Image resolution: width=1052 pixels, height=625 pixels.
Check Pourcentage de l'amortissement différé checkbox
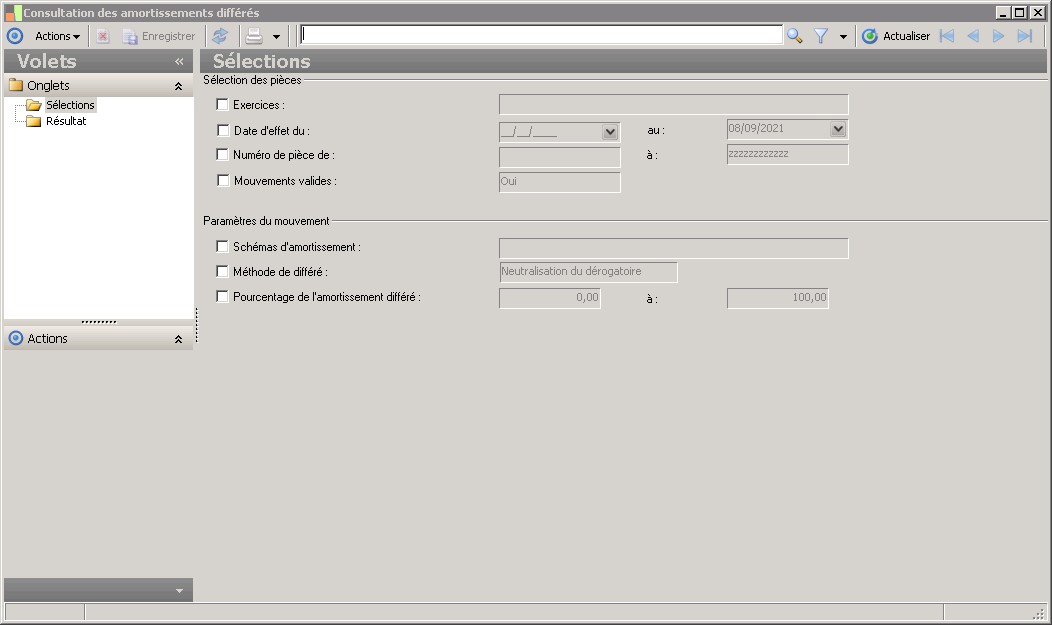click(222, 296)
